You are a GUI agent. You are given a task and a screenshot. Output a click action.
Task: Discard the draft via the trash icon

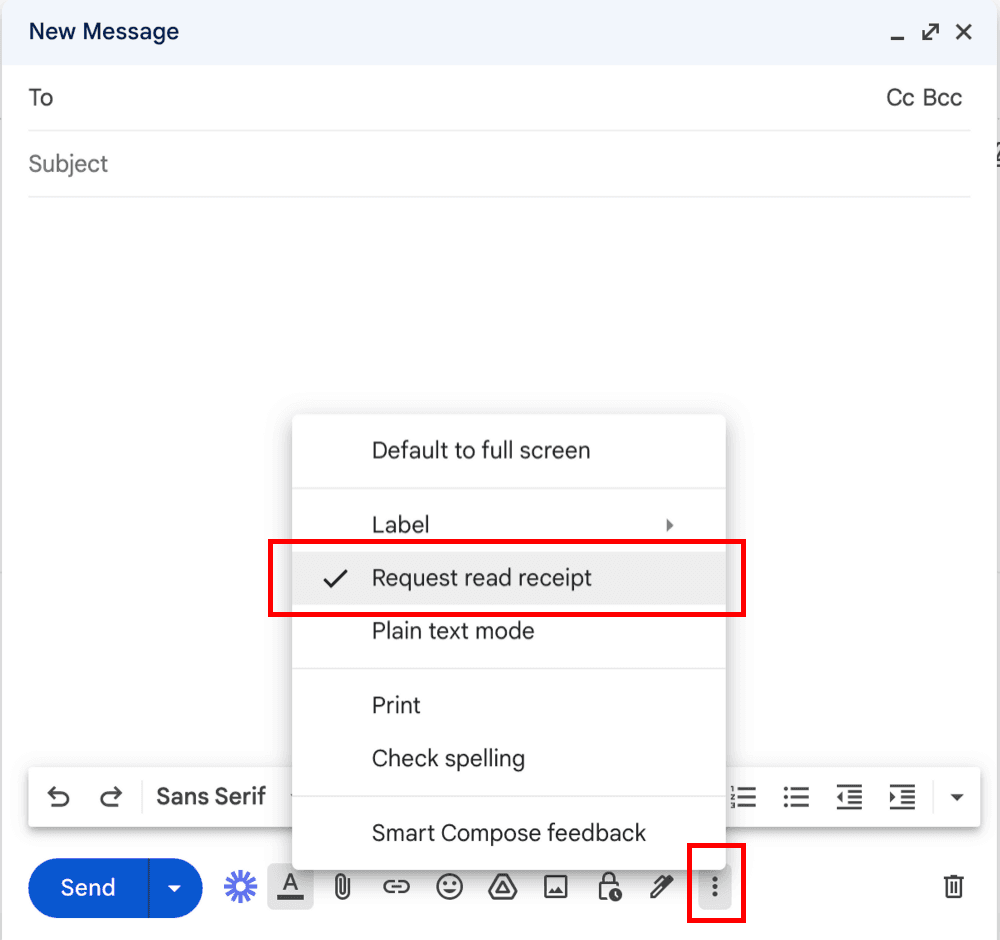point(953,887)
